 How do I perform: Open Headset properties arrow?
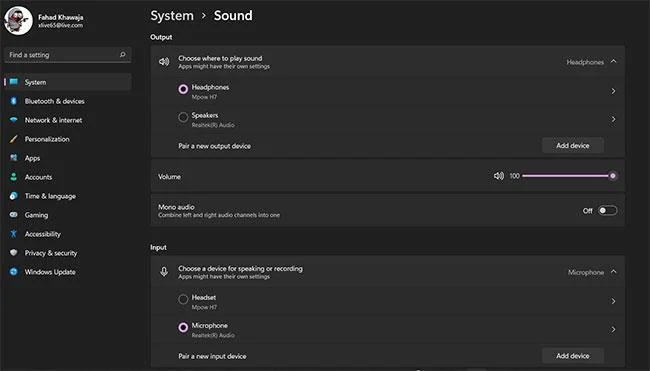point(613,301)
